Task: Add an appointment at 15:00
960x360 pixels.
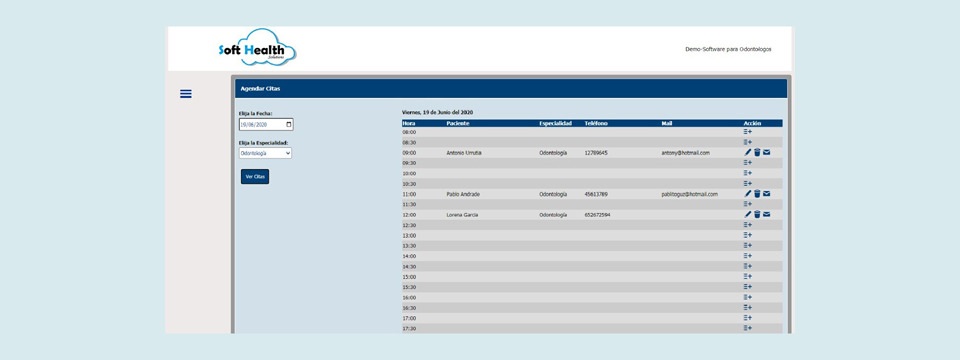Action: 748,277
